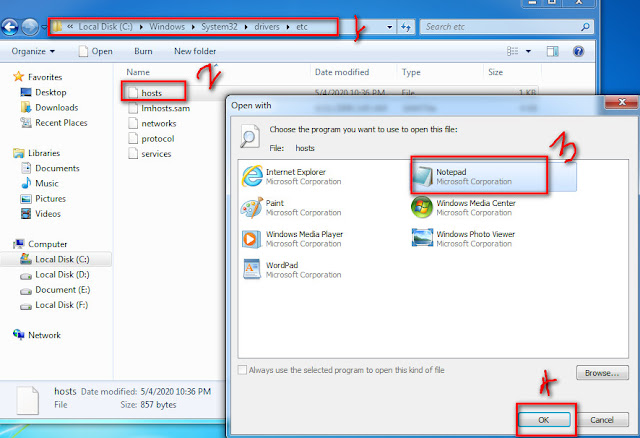
Task: Select Internet Explorer program icon
Action: tap(252, 176)
